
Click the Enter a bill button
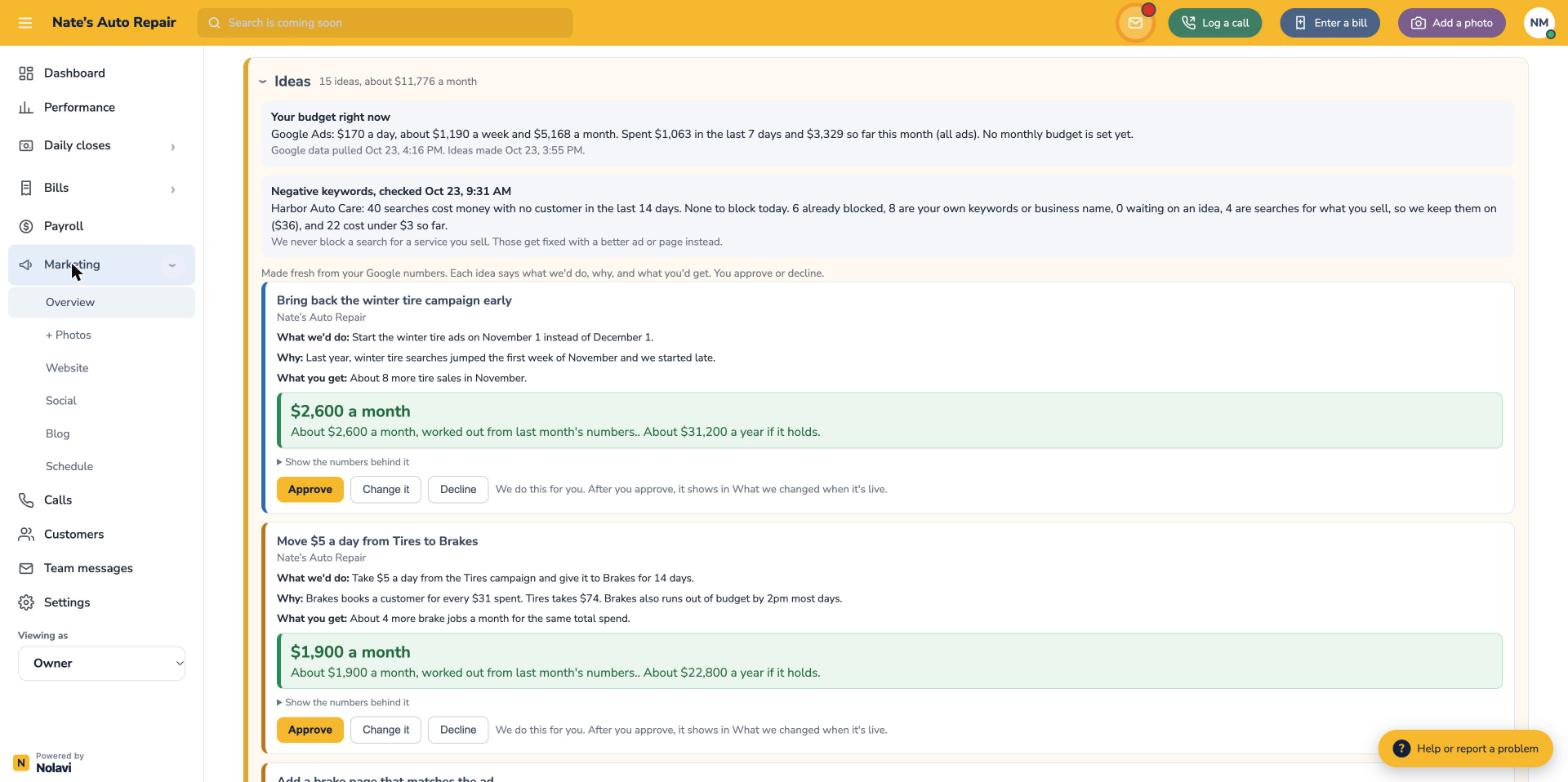tap(1330, 23)
